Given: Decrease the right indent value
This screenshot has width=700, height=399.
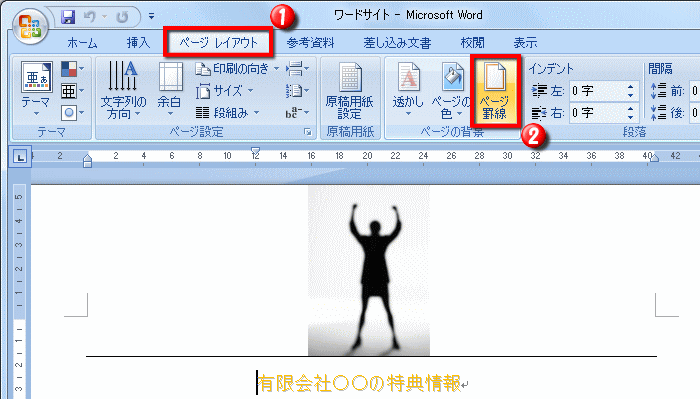Looking at the screenshot, I should [x=630, y=117].
